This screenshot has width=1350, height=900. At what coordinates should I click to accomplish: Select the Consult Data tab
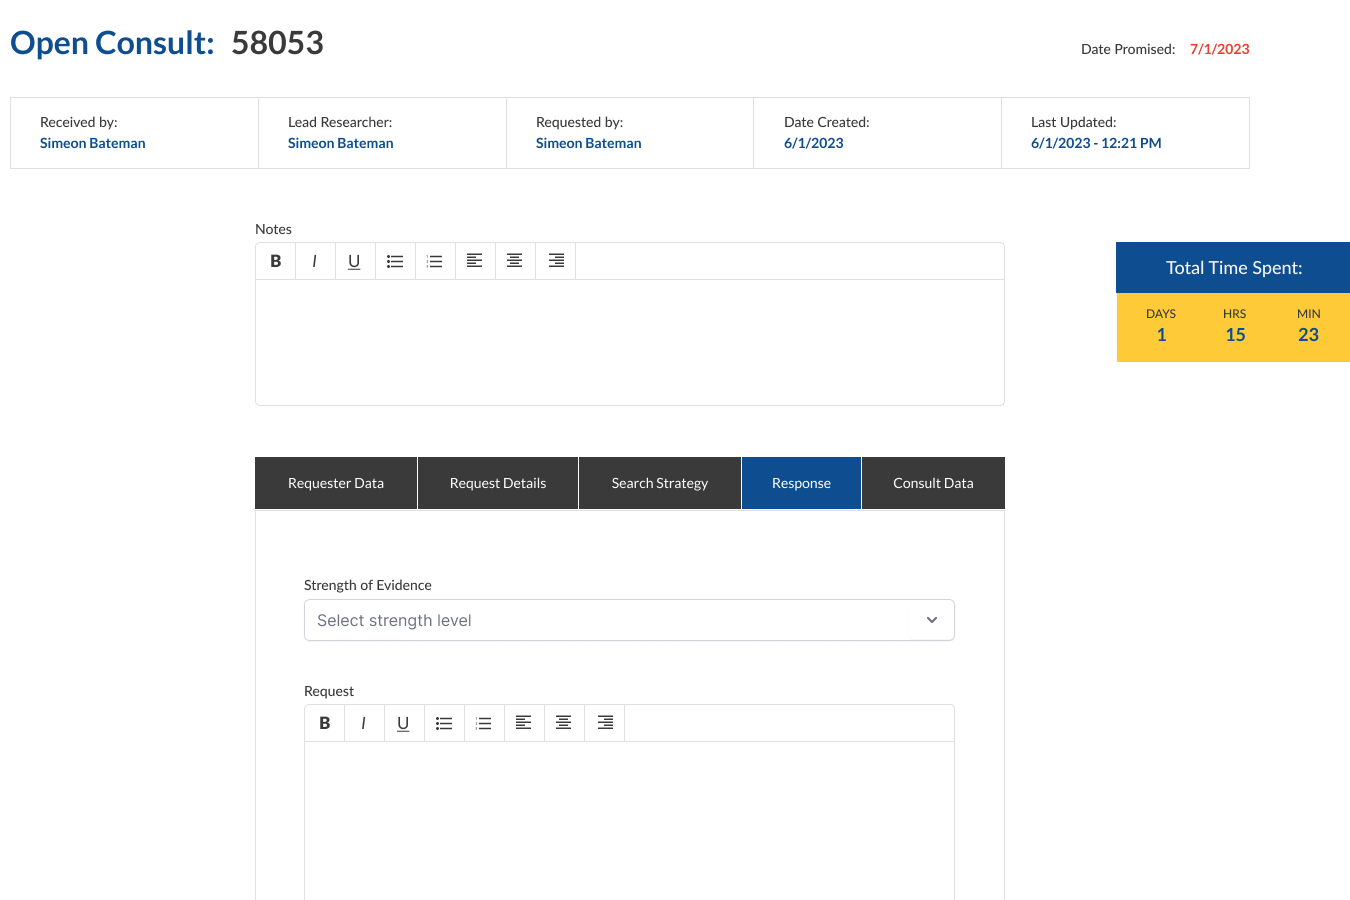click(x=933, y=483)
